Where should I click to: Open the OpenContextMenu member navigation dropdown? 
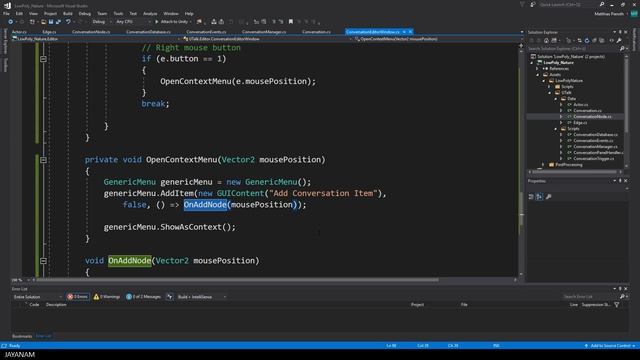[x=437, y=39]
